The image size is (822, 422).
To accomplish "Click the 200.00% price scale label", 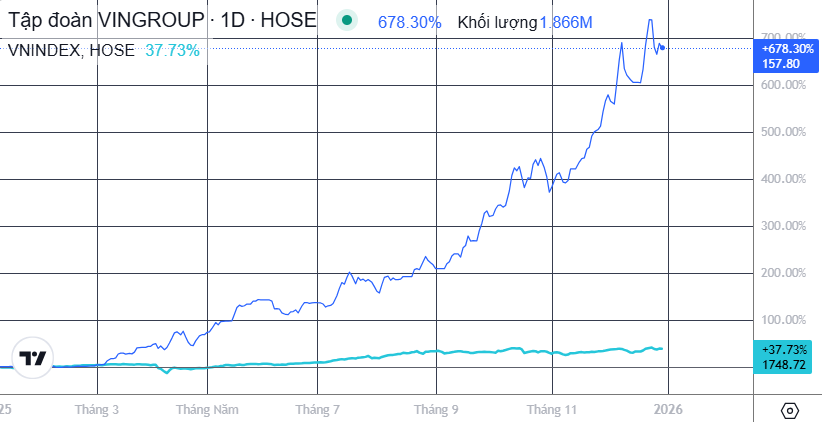I will coord(783,273).
